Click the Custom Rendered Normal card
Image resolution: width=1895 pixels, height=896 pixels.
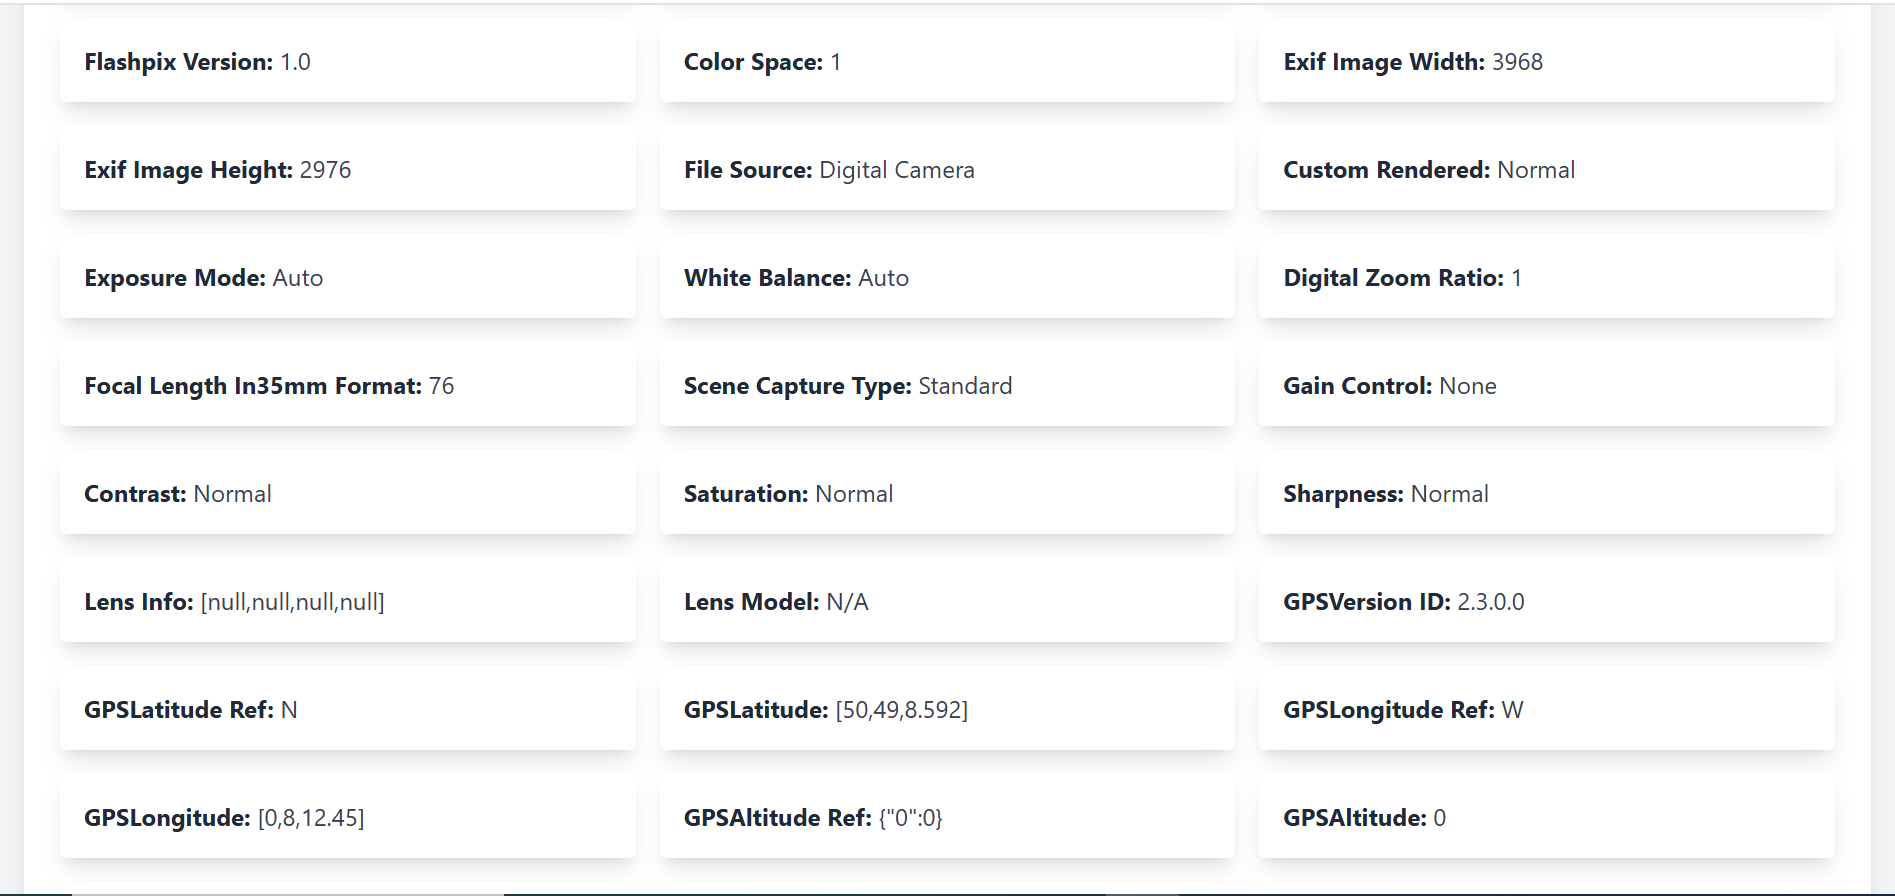pyautogui.click(x=1545, y=170)
